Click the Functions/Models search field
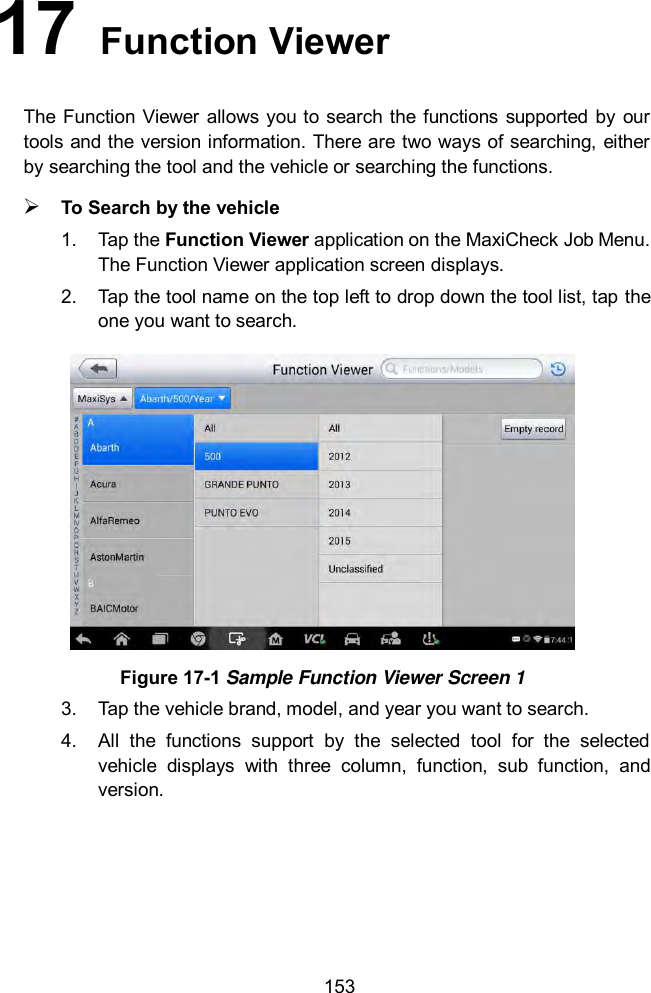651x993 pixels. tap(462, 369)
